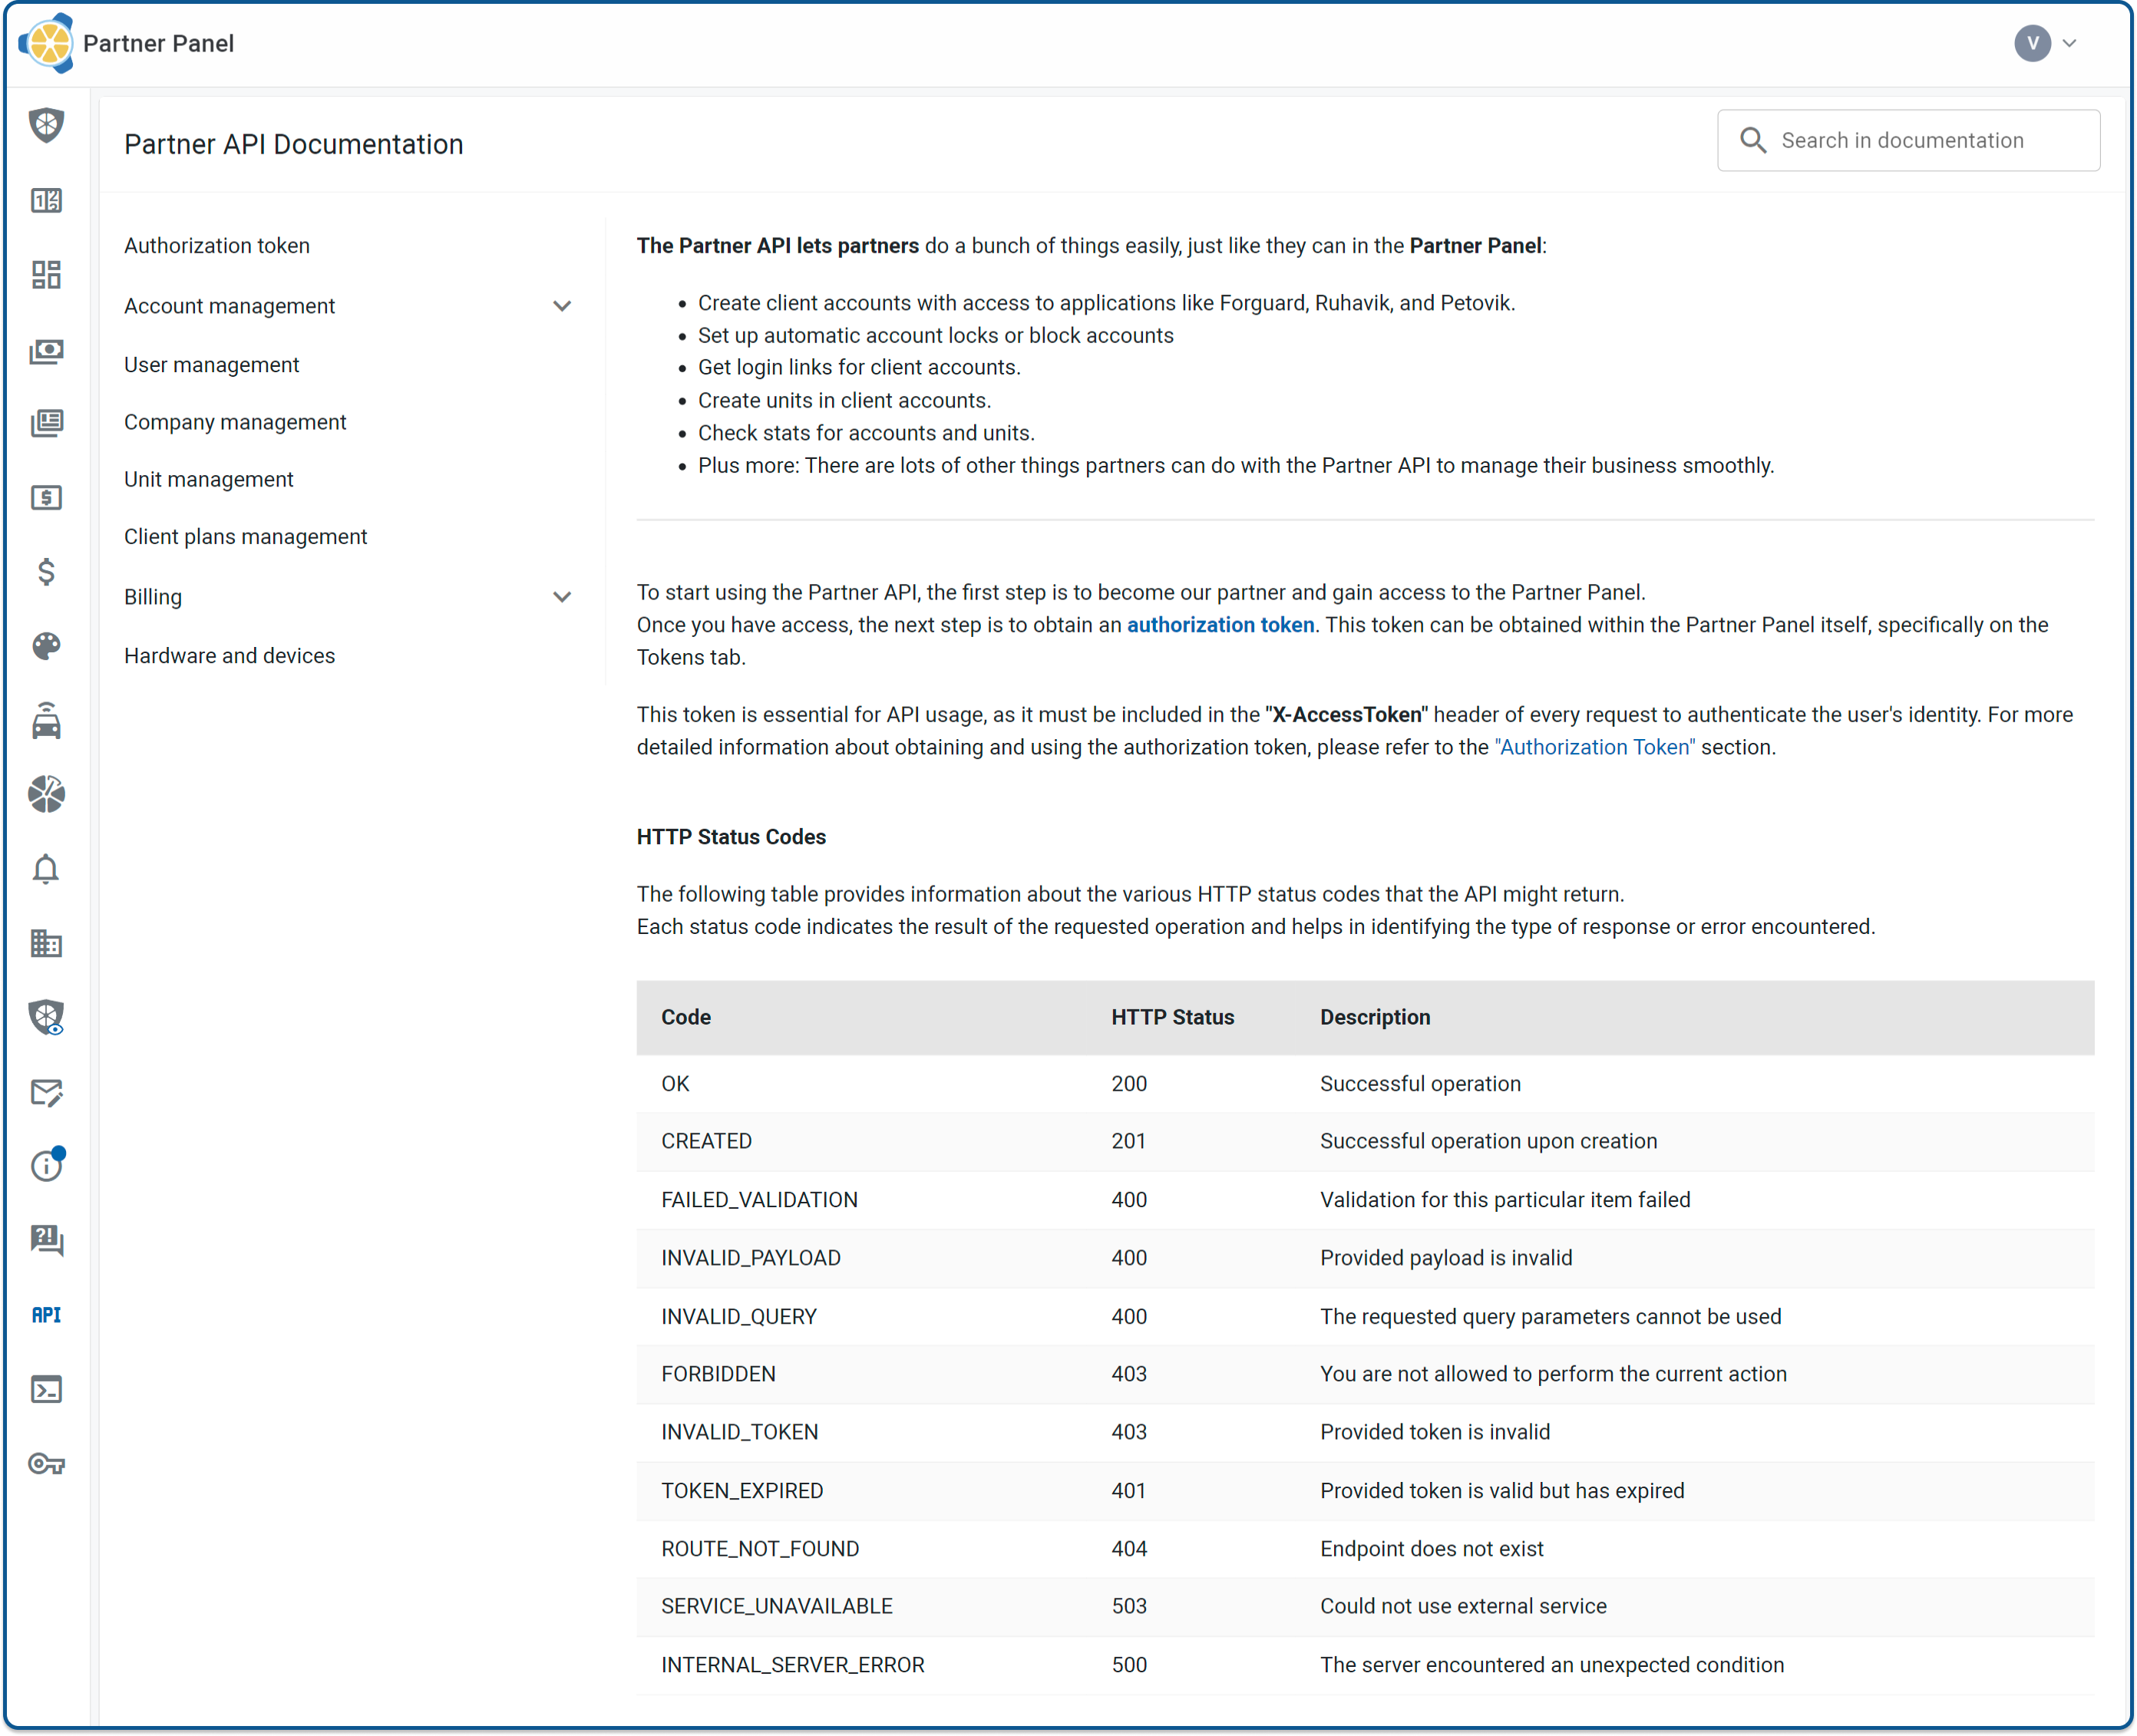Select the Client plans management item
This screenshot has height=1736, width=2137.
click(246, 536)
